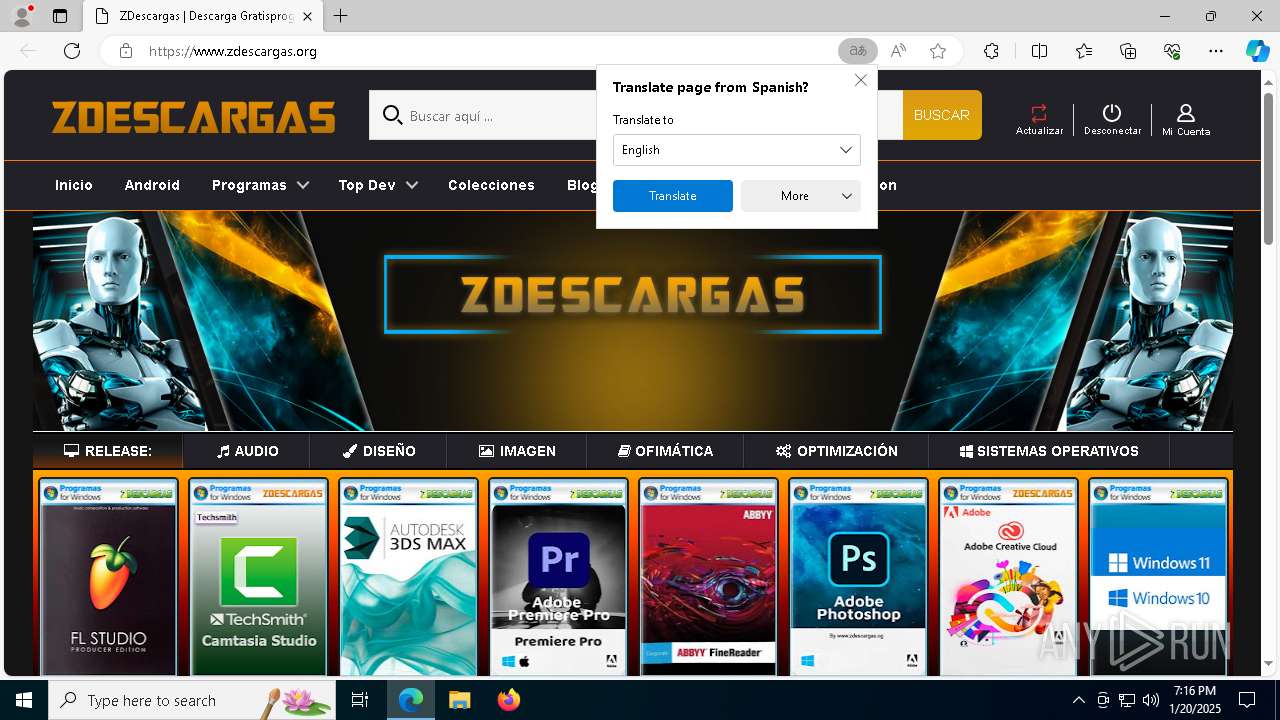Open a new tab with plus button

click(341, 16)
